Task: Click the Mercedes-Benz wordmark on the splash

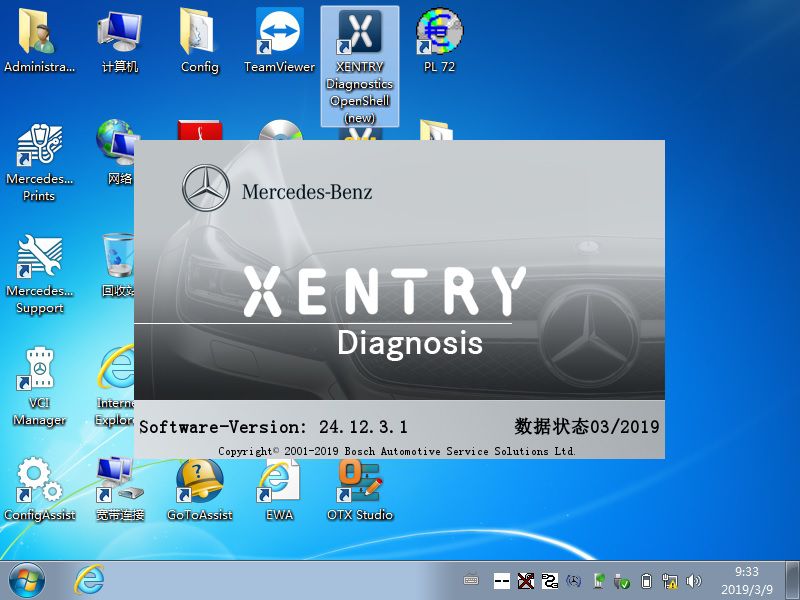Action: [307, 192]
